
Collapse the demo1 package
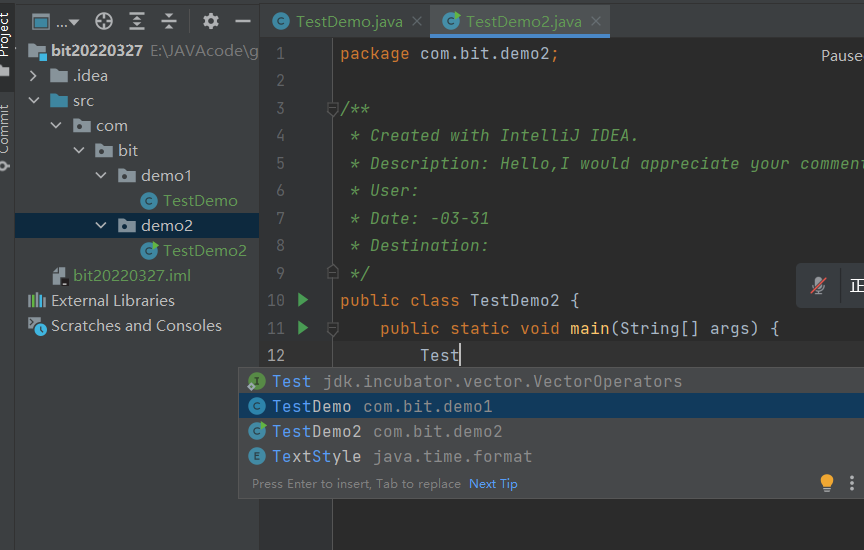pyautogui.click(x=101, y=176)
